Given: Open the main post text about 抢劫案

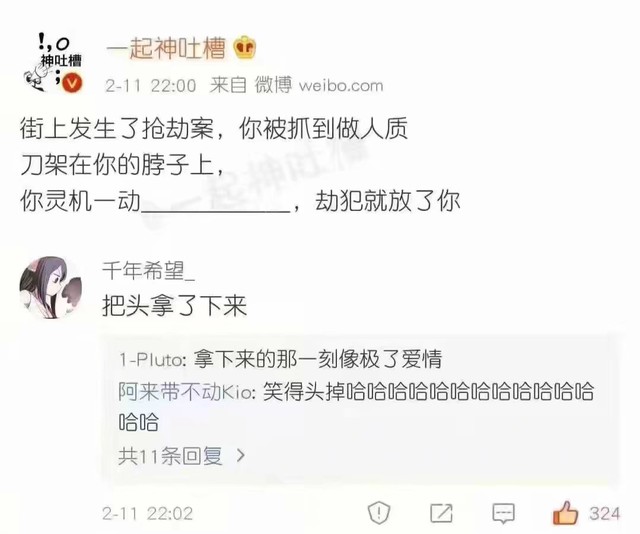Looking at the screenshot, I should (240, 165).
